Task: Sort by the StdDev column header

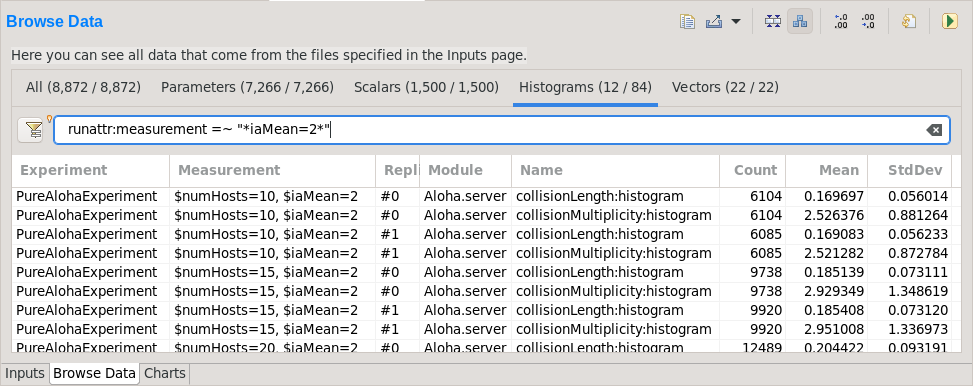Action: pos(910,171)
